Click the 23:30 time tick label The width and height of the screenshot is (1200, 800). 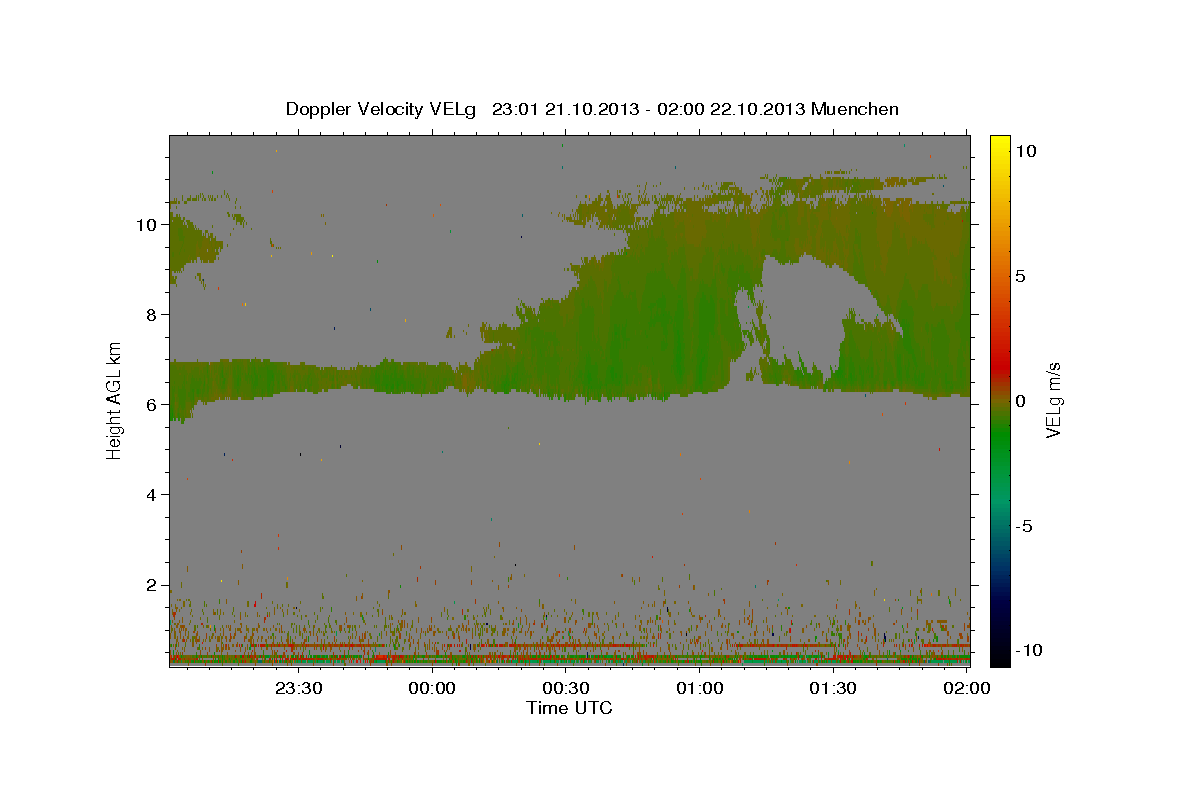pos(298,689)
